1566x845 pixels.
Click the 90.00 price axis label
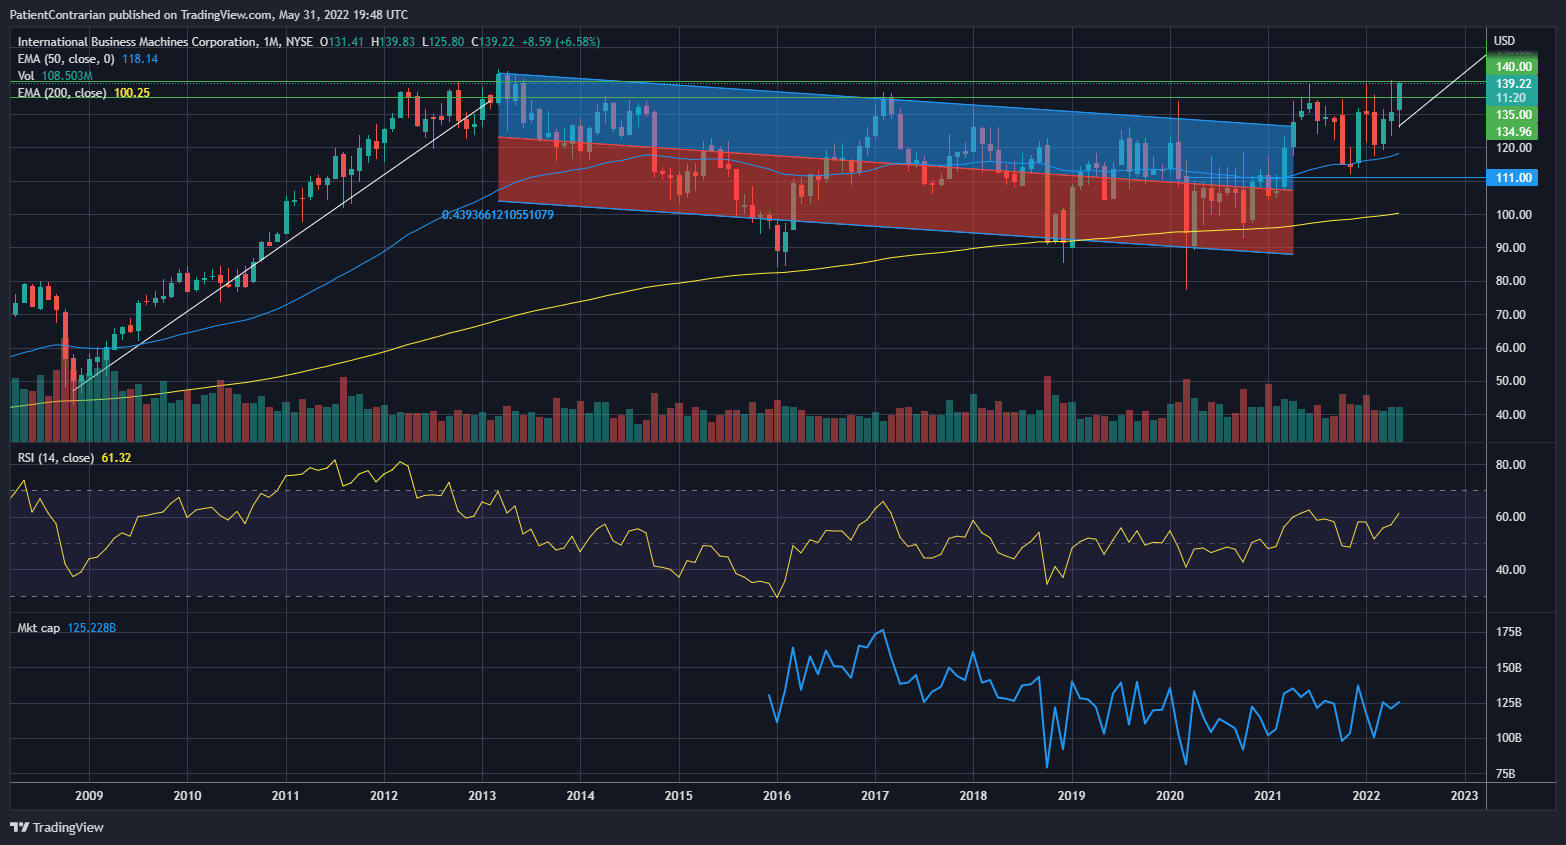pos(1510,248)
